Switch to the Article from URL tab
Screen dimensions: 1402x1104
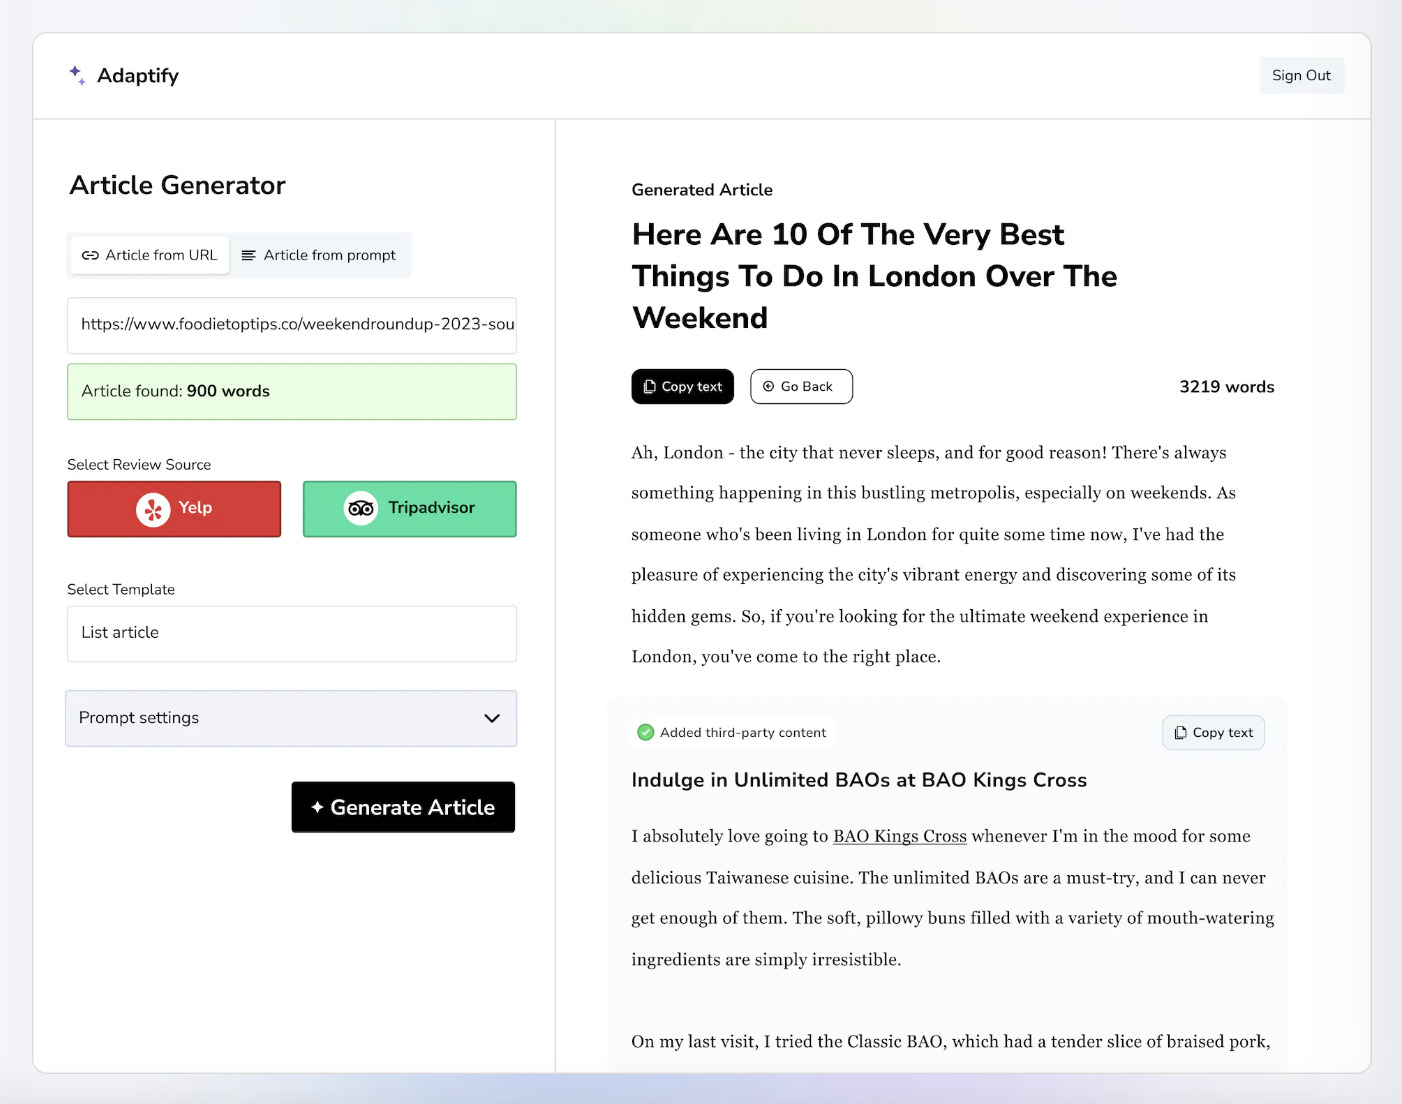(148, 255)
